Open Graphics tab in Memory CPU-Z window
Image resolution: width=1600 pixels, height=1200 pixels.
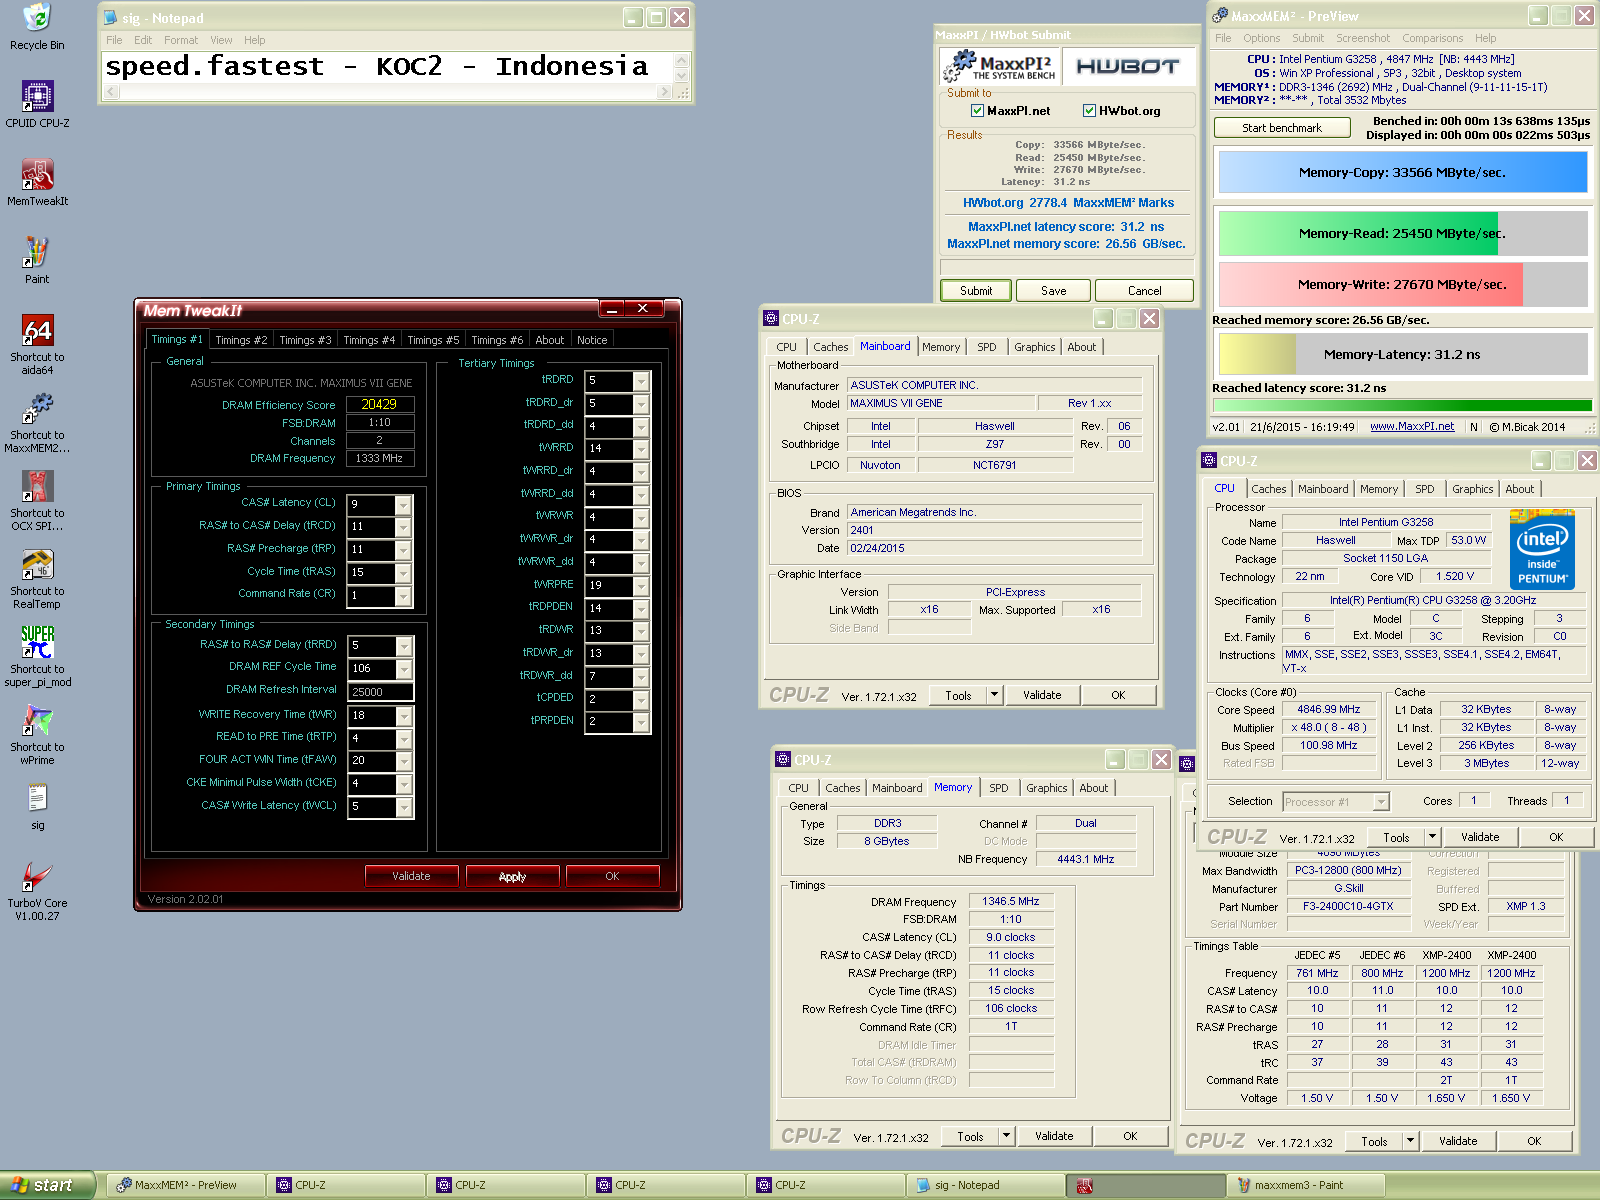point(1046,788)
